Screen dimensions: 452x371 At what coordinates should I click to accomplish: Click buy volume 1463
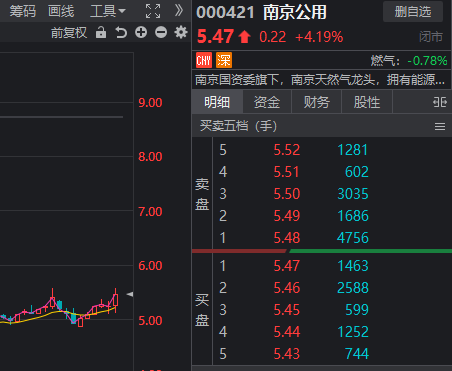[353, 266]
